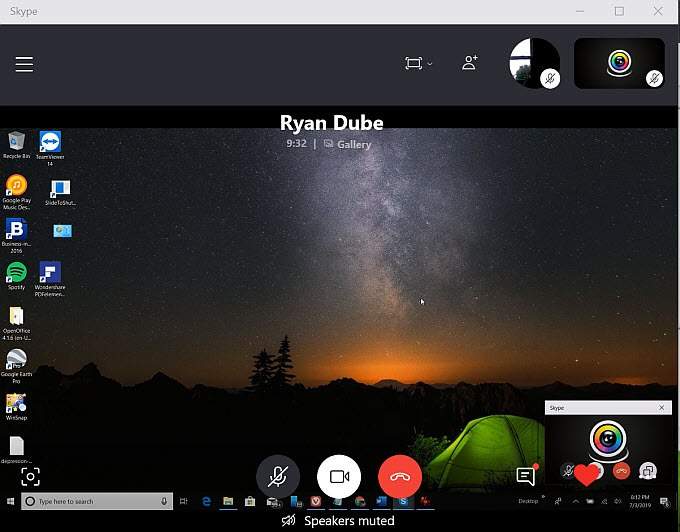Image resolution: width=680 pixels, height=532 pixels.
Task: Open the People icon in taskbar
Action: (x=558, y=501)
